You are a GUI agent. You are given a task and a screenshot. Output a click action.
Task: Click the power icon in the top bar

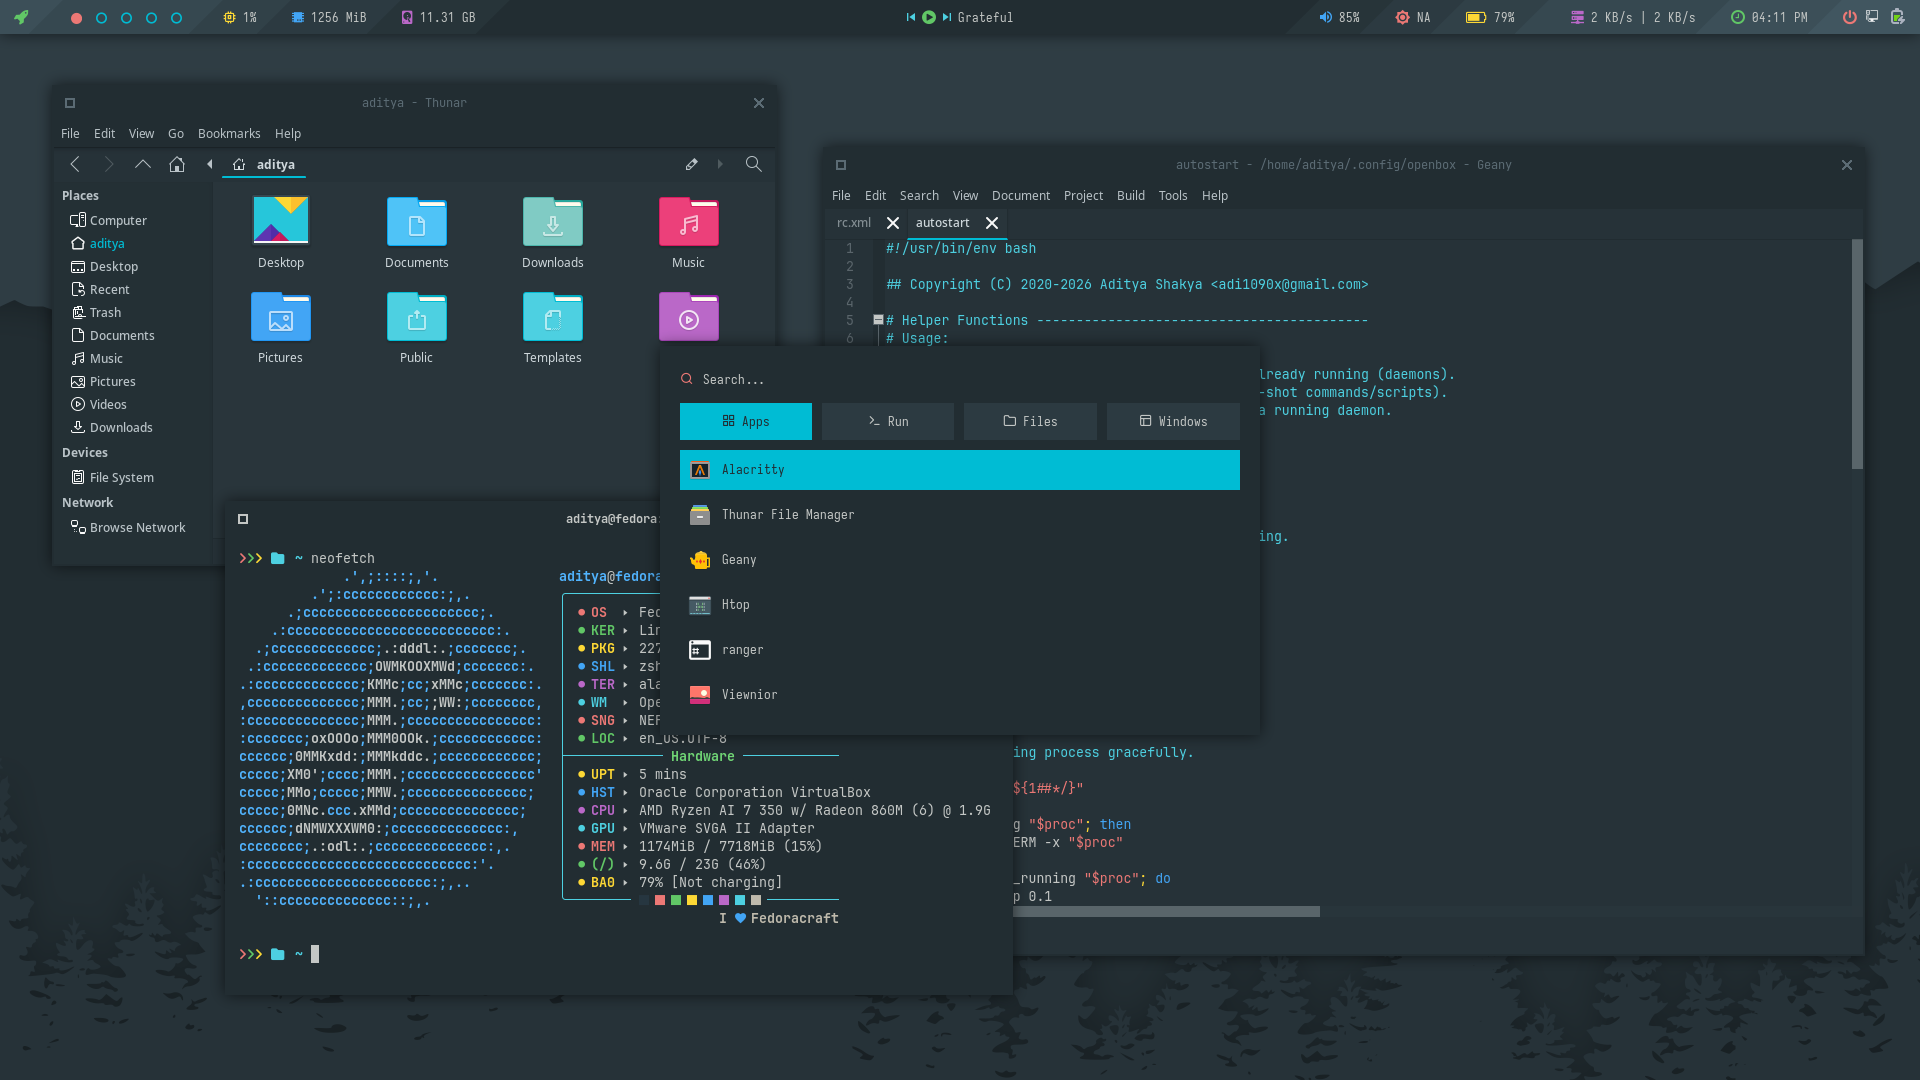[1849, 17]
